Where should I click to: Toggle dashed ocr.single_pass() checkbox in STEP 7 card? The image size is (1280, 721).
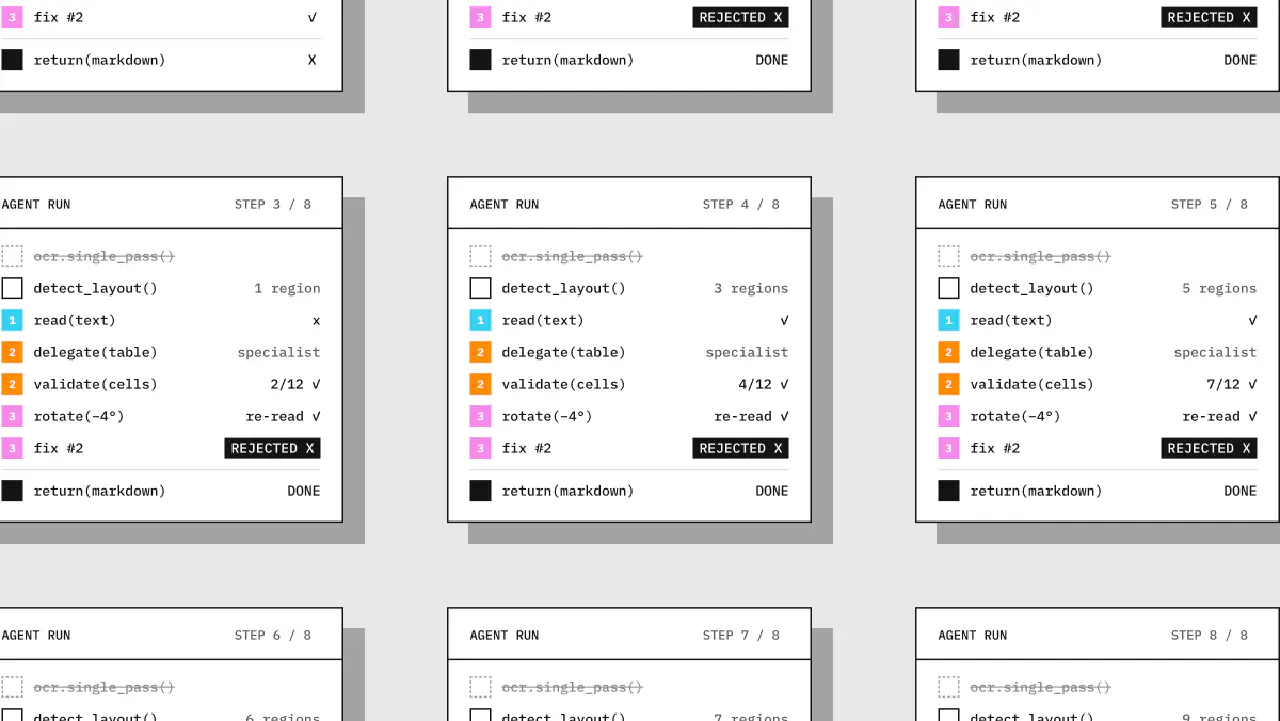click(x=480, y=687)
